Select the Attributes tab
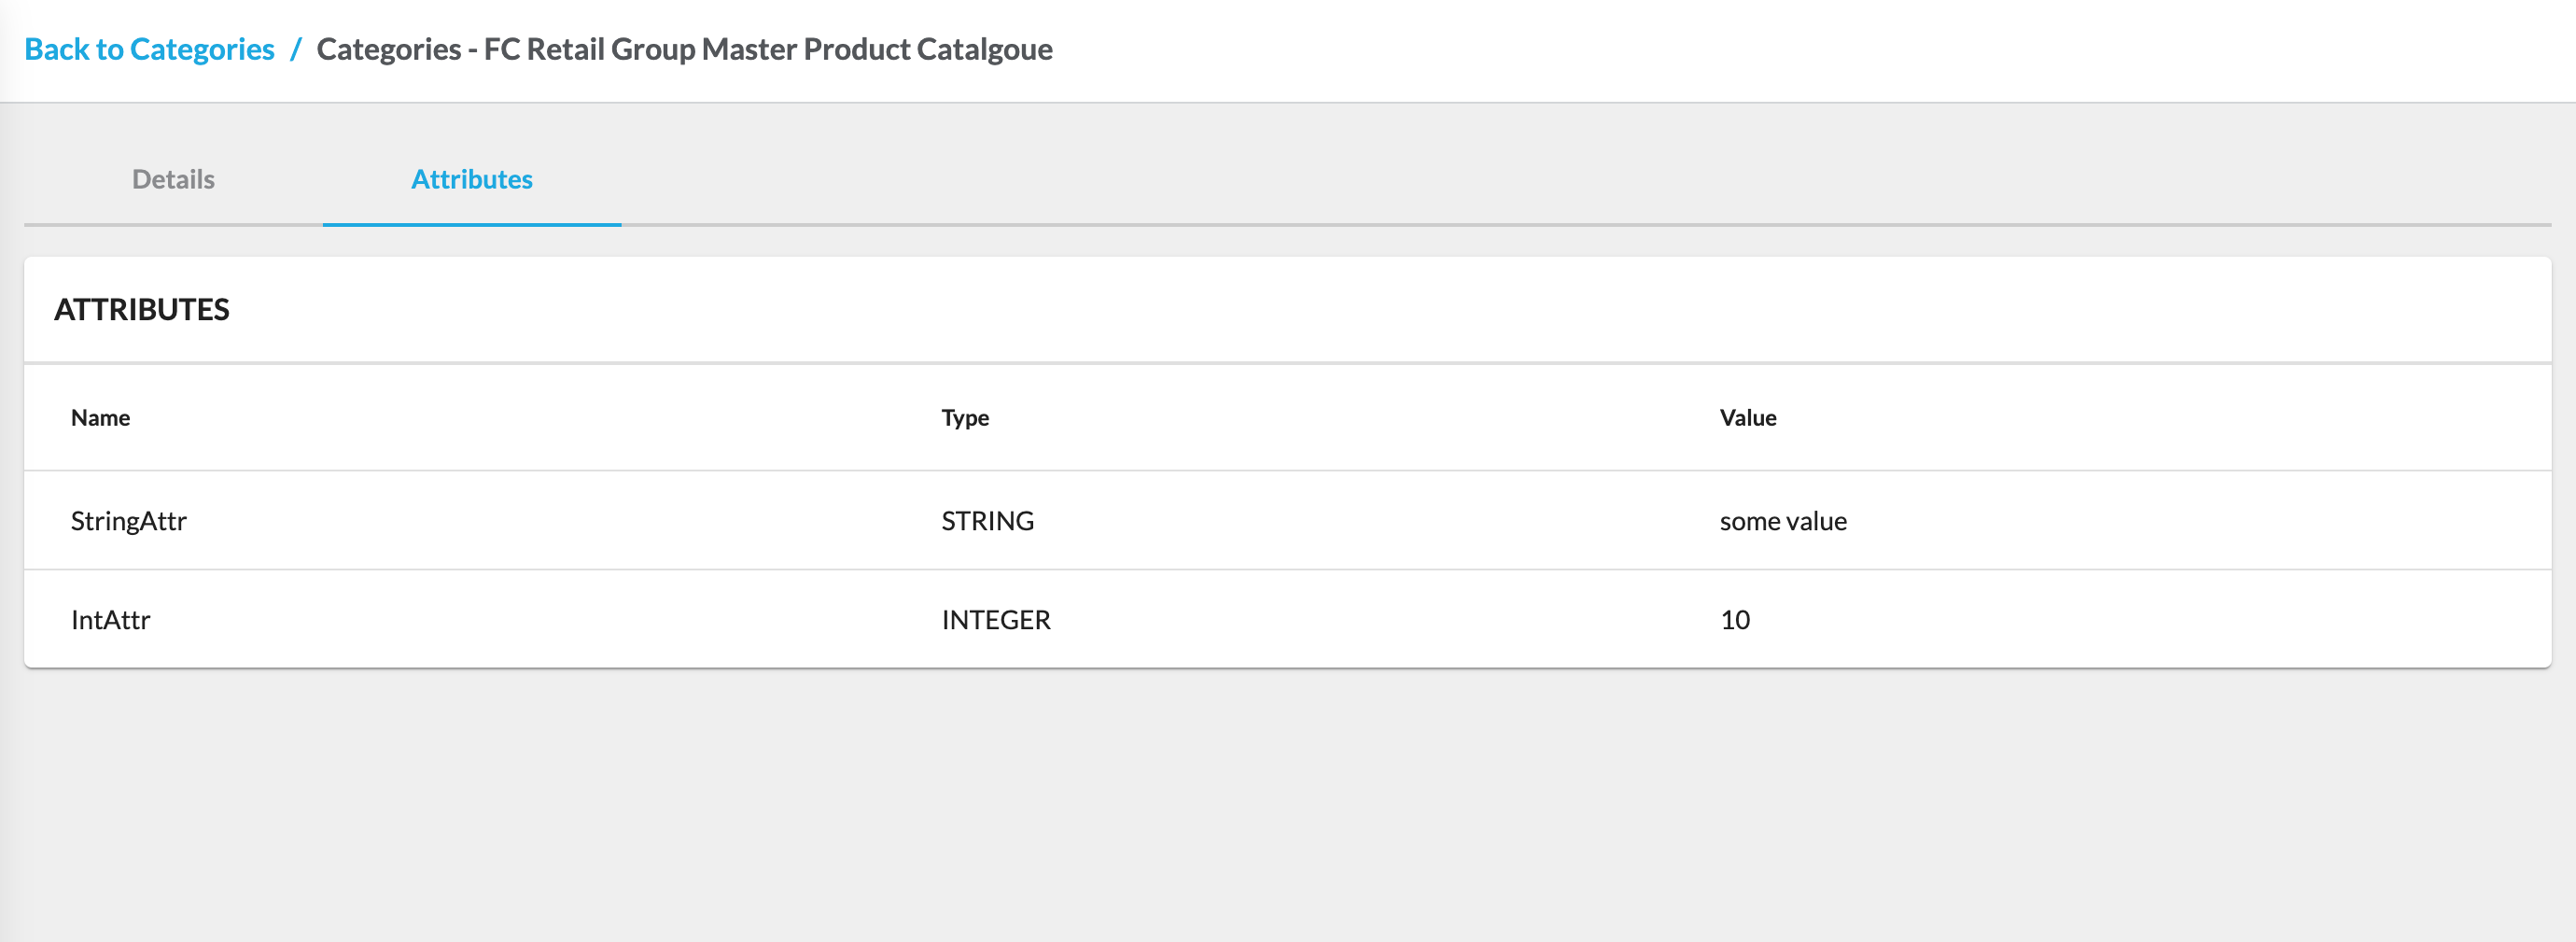 [x=471, y=179]
